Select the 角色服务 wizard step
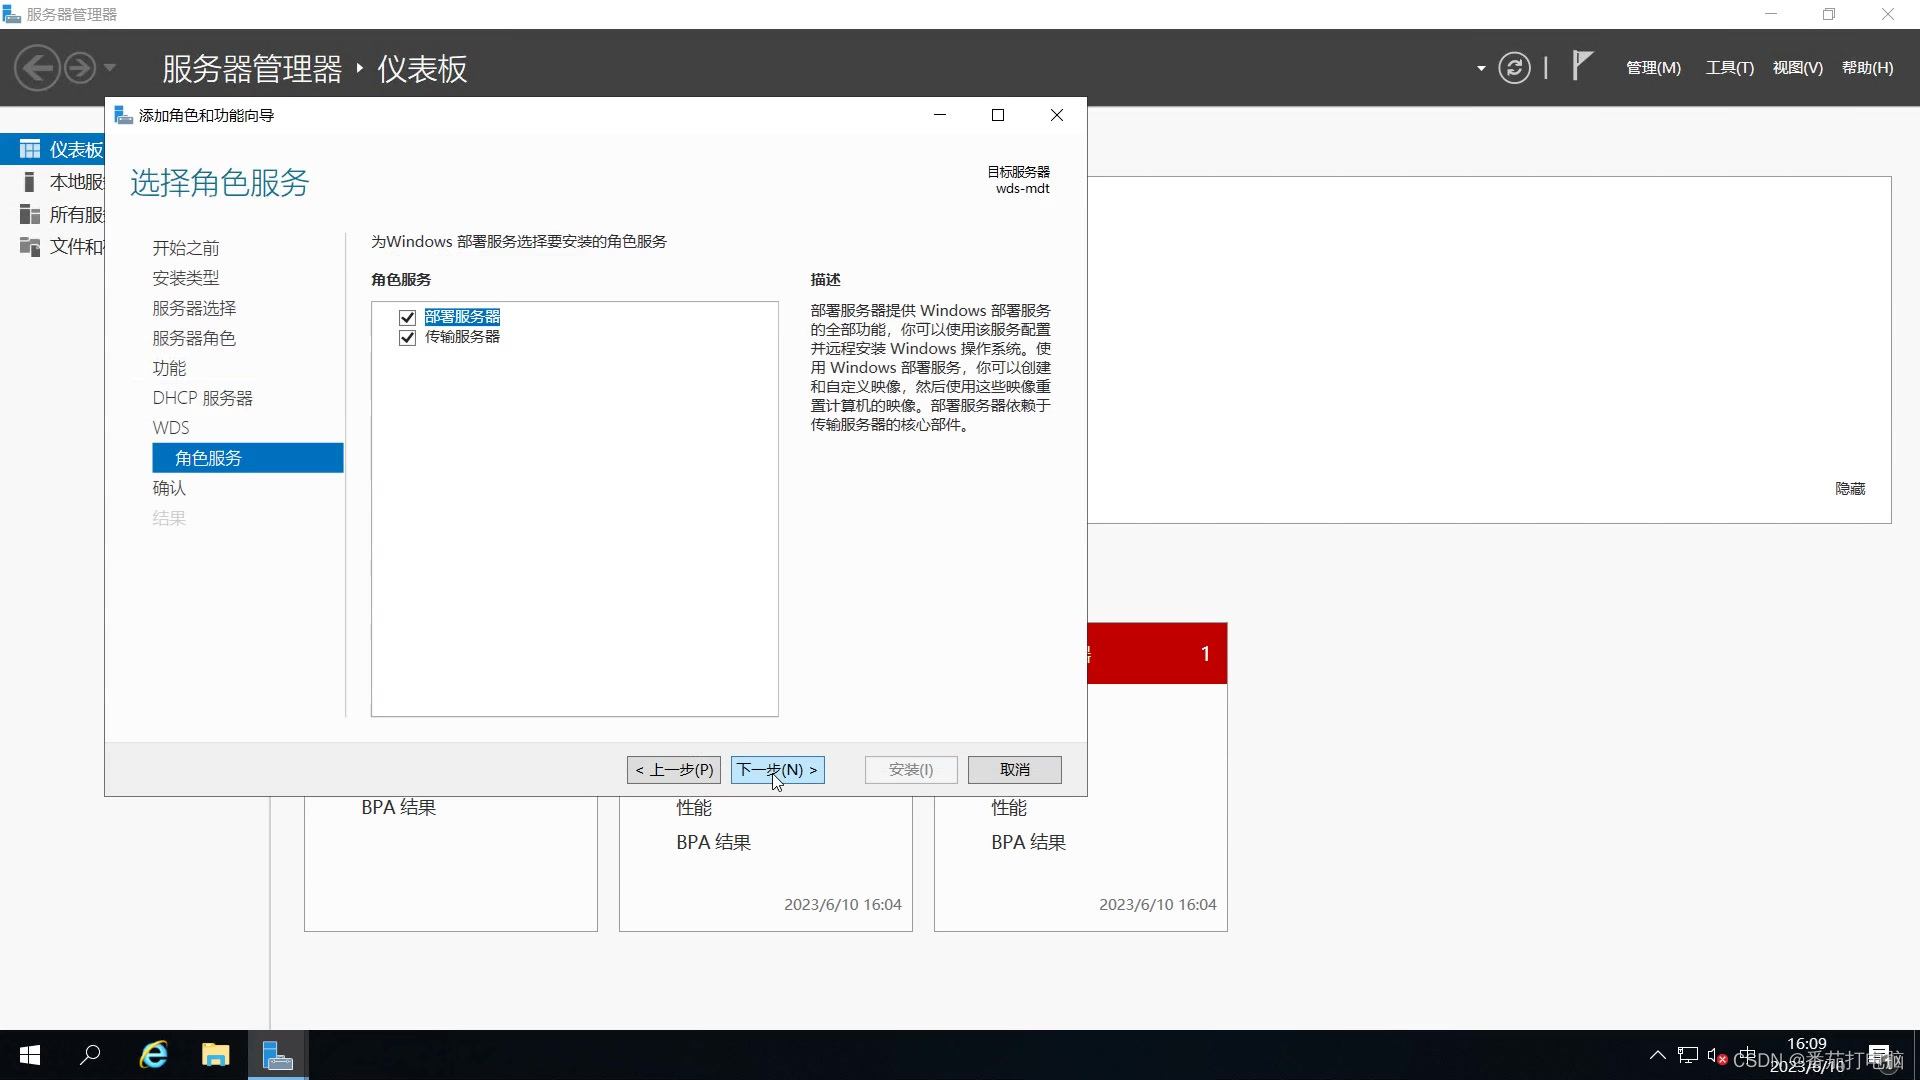 (x=248, y=458)
